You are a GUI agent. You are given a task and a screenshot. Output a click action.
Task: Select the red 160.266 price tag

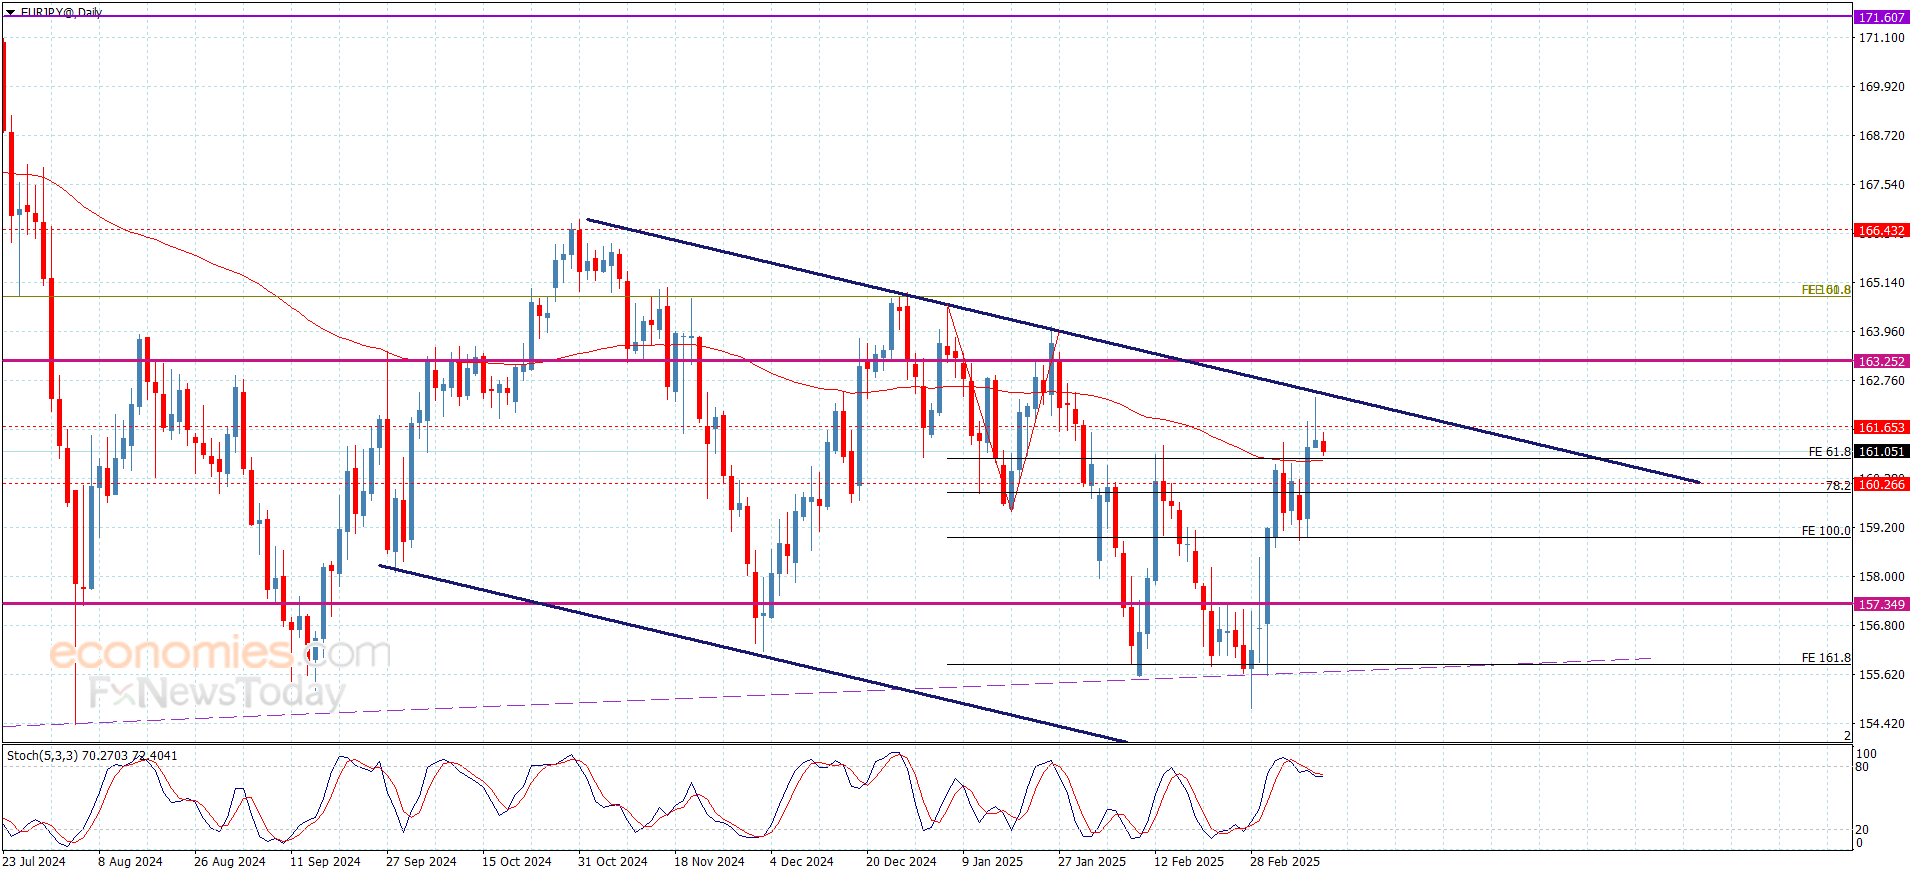[x=1881, y=484]
